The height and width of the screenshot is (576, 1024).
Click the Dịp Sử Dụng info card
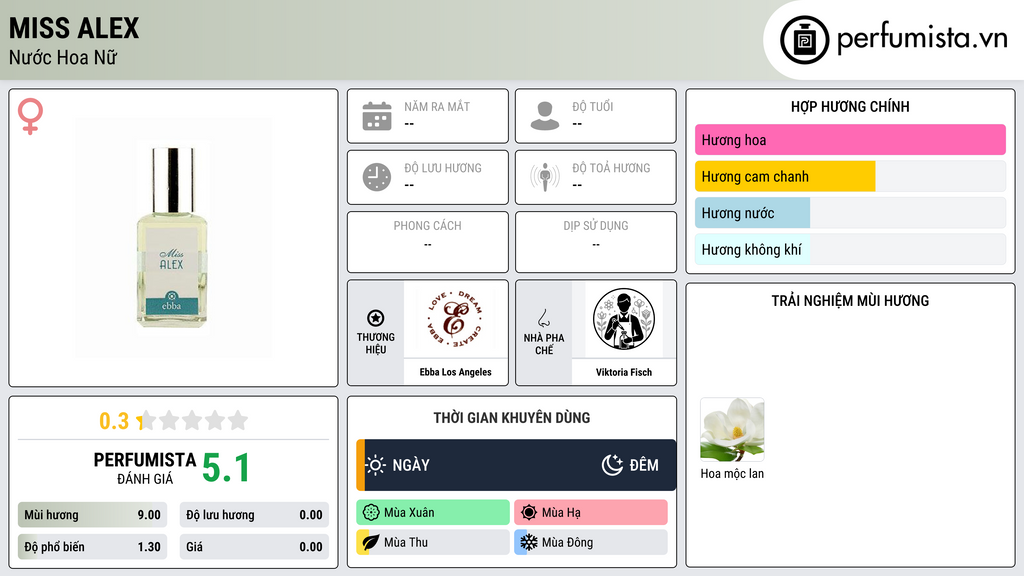tap(596, 242)
